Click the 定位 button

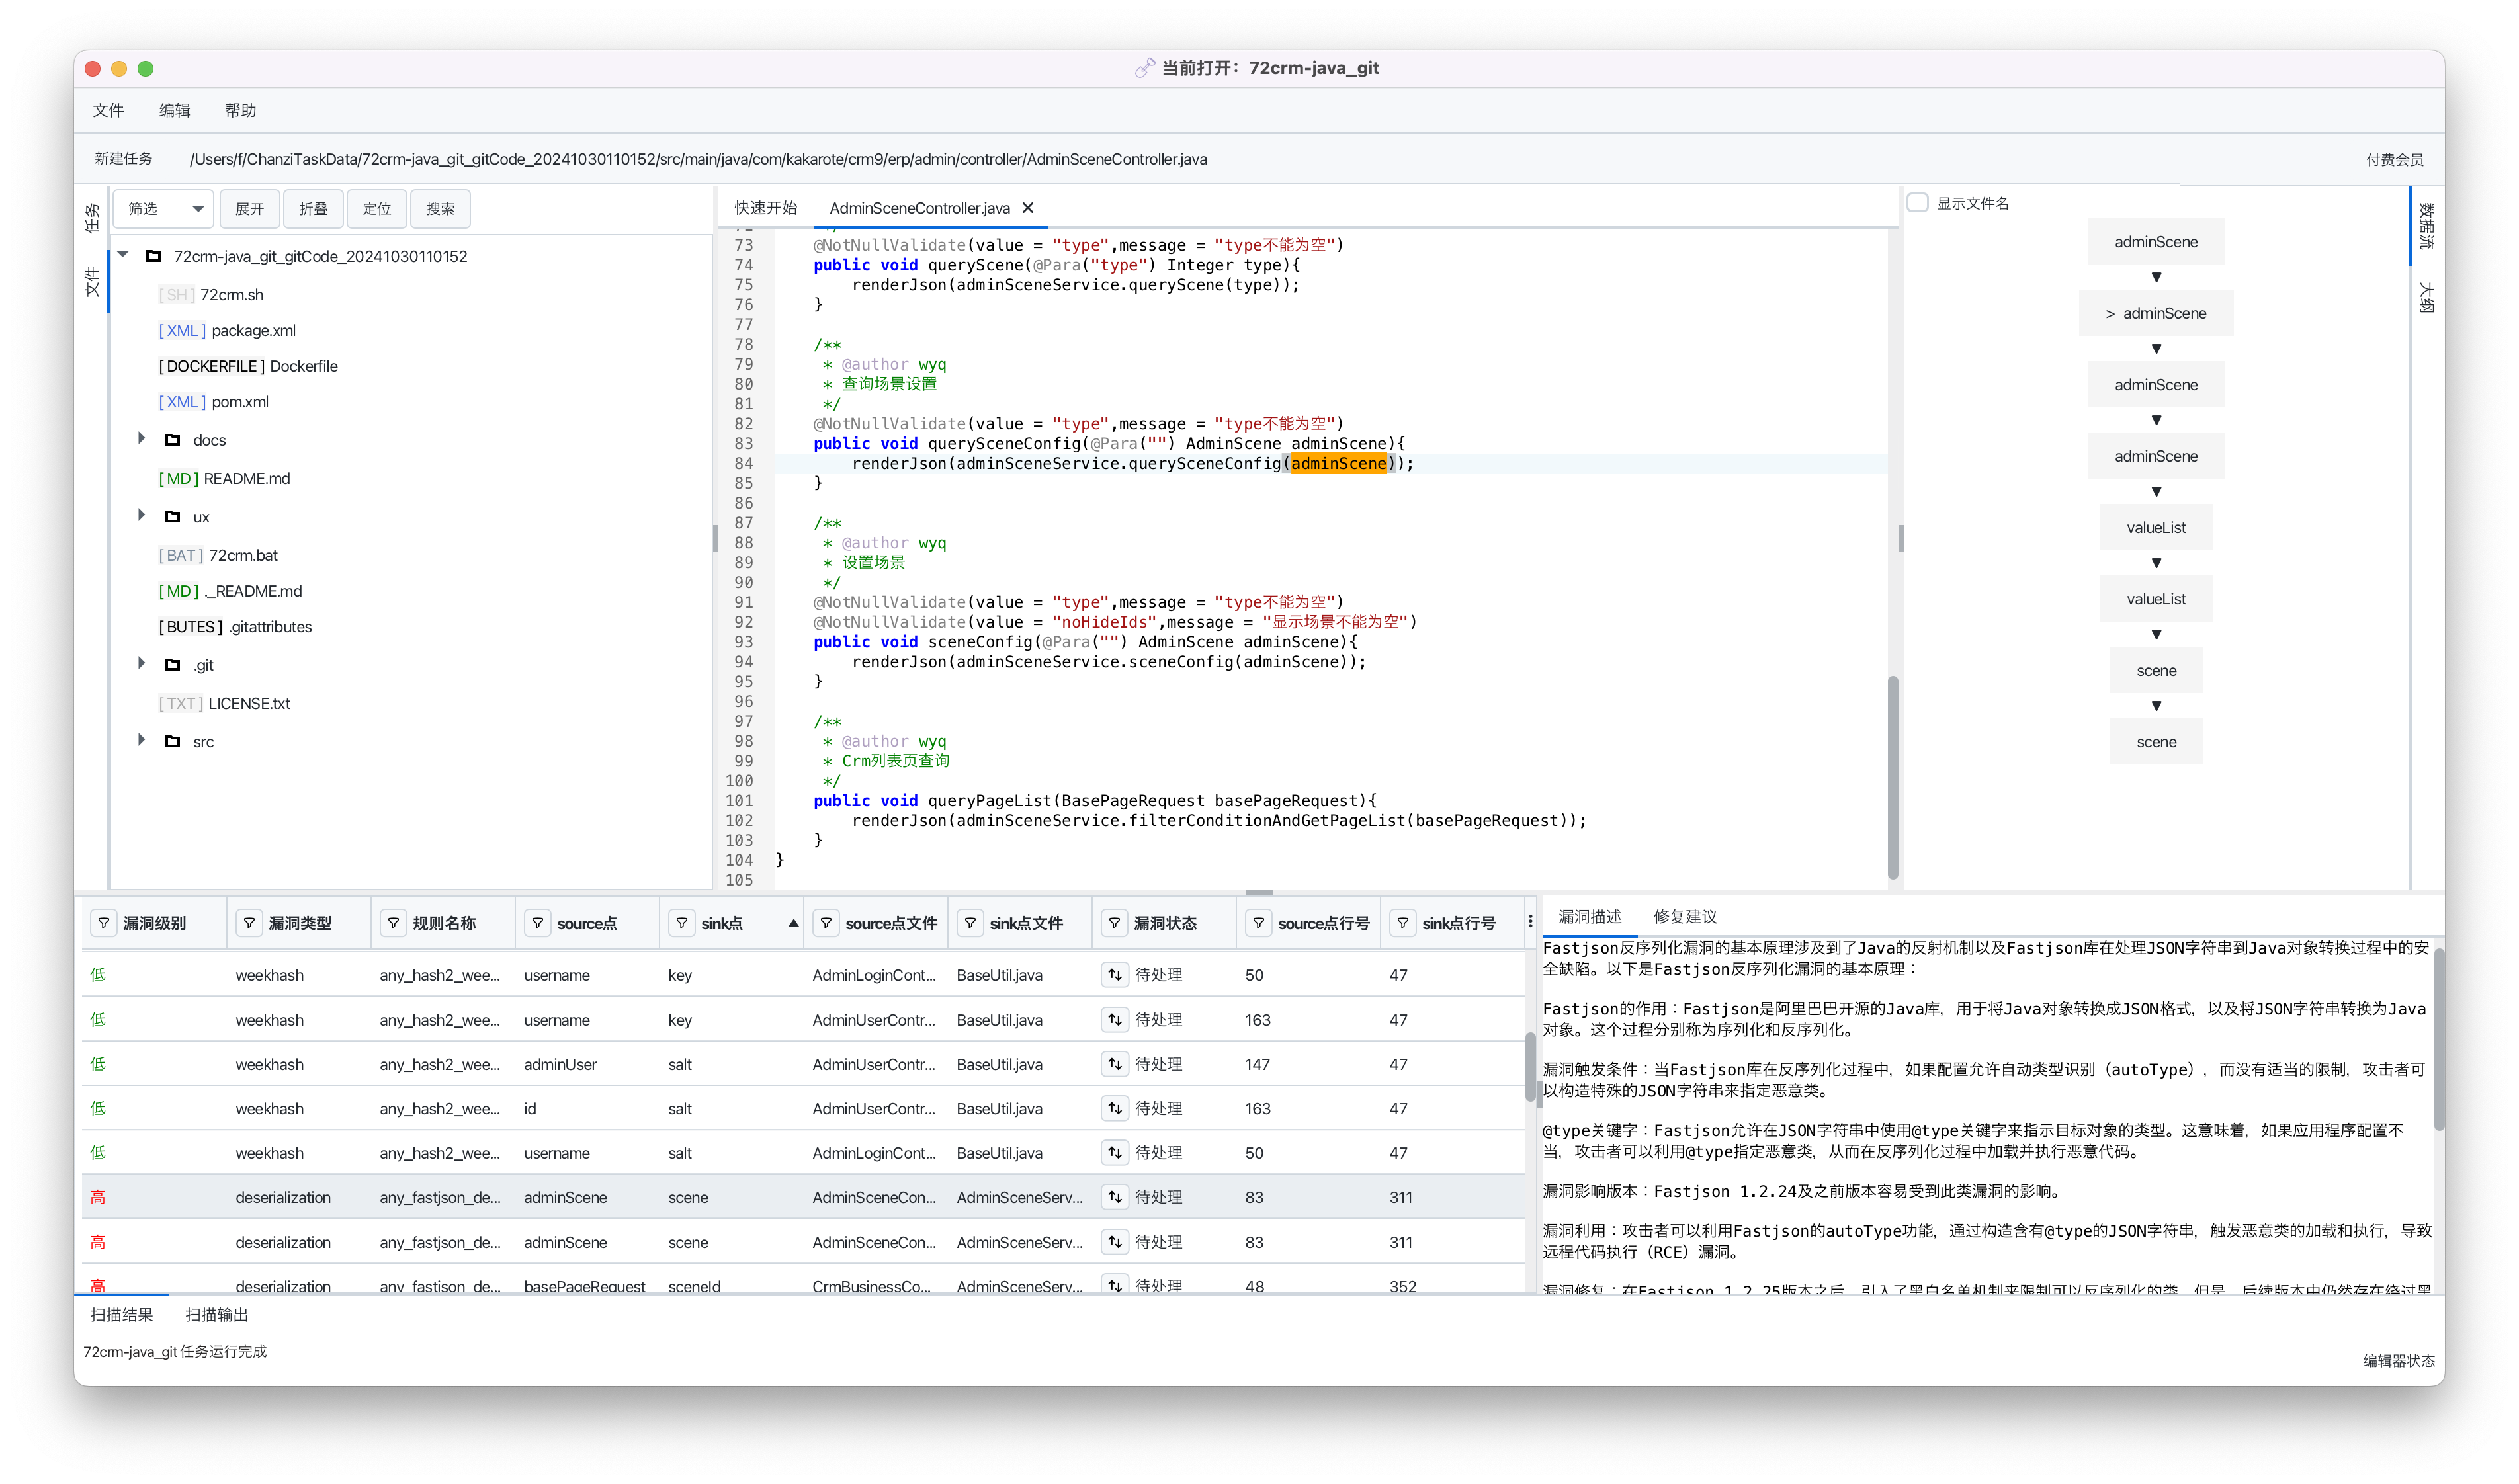coord(376,209)
